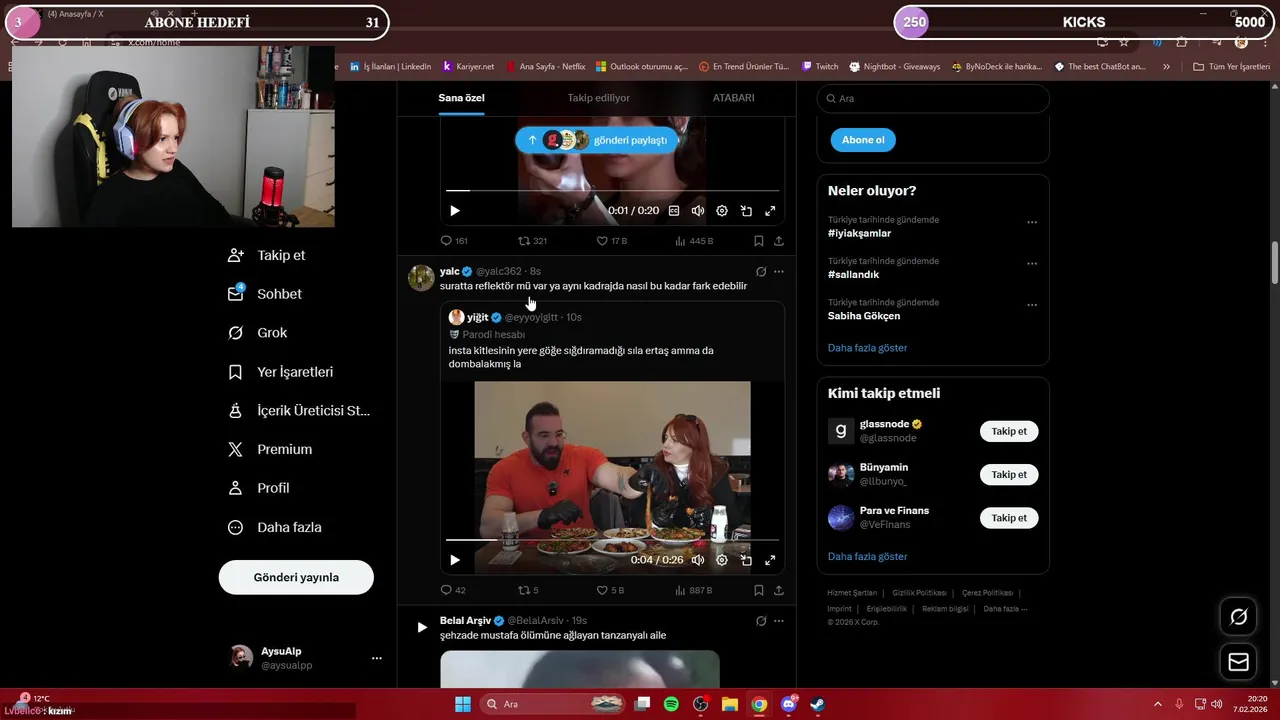Switch to the ATABARI tab
This screenshot has height=720, width=1280.
(x=734, y=98)
